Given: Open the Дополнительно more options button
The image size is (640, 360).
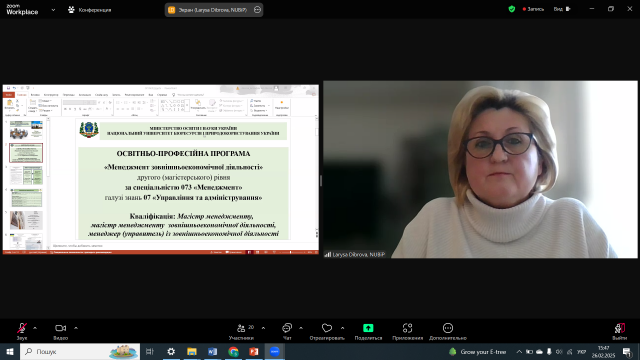Looking at the screenshot, I should (x=448, y=331).
